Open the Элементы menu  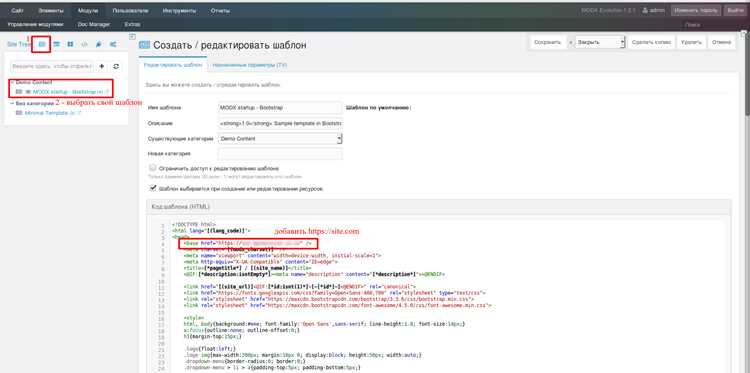[51, 10]
